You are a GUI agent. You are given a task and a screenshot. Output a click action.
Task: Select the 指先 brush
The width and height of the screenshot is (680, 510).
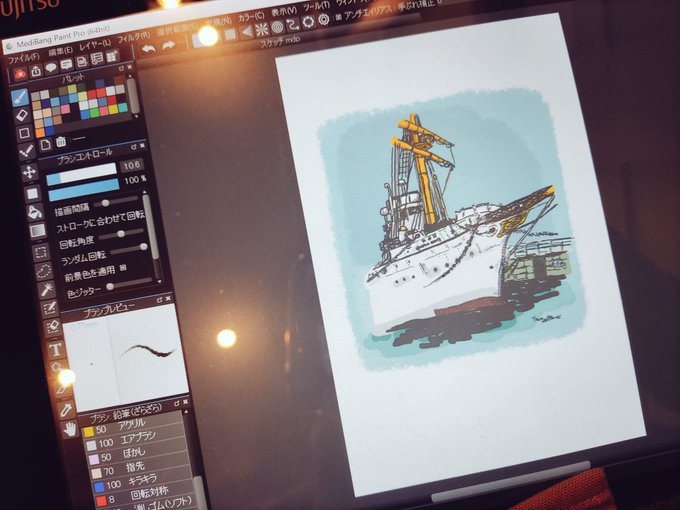[141, 468]
